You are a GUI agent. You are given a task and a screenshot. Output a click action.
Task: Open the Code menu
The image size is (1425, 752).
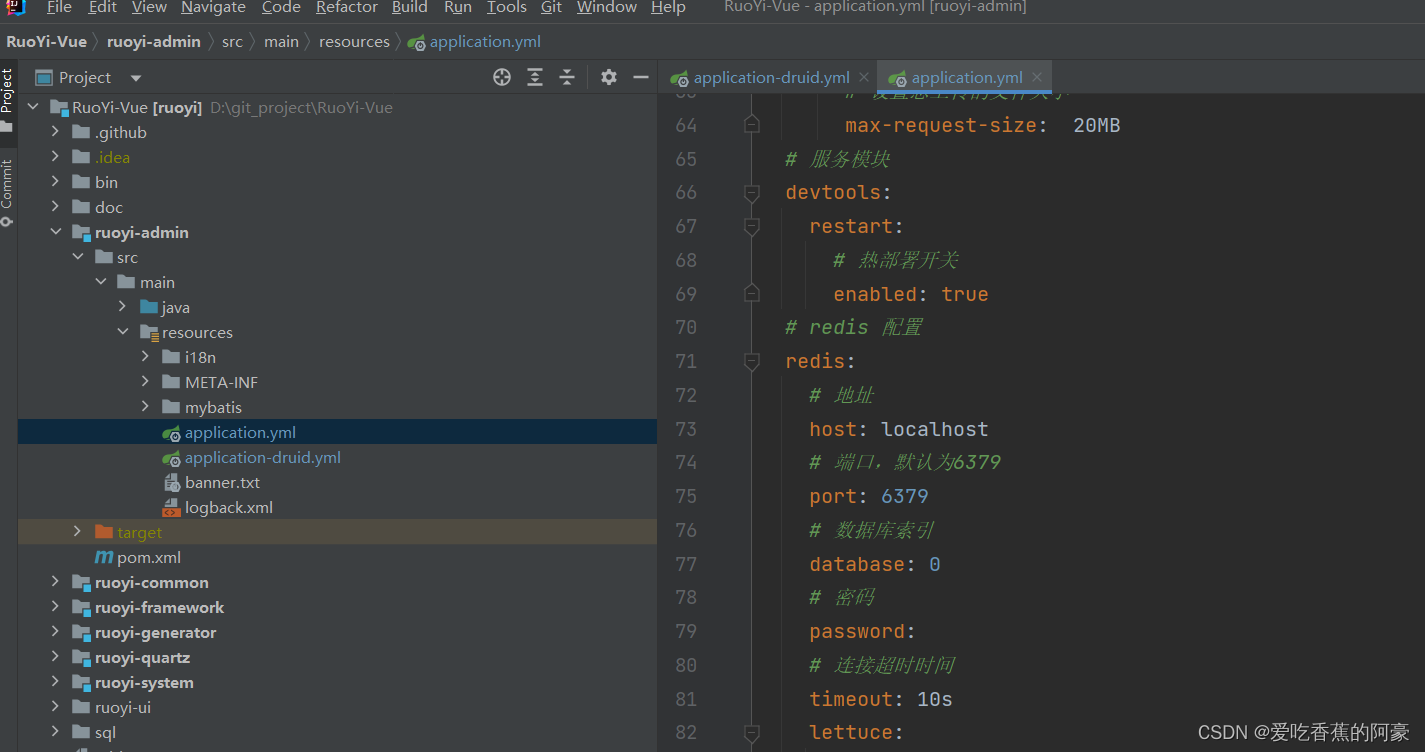(281, 8)
